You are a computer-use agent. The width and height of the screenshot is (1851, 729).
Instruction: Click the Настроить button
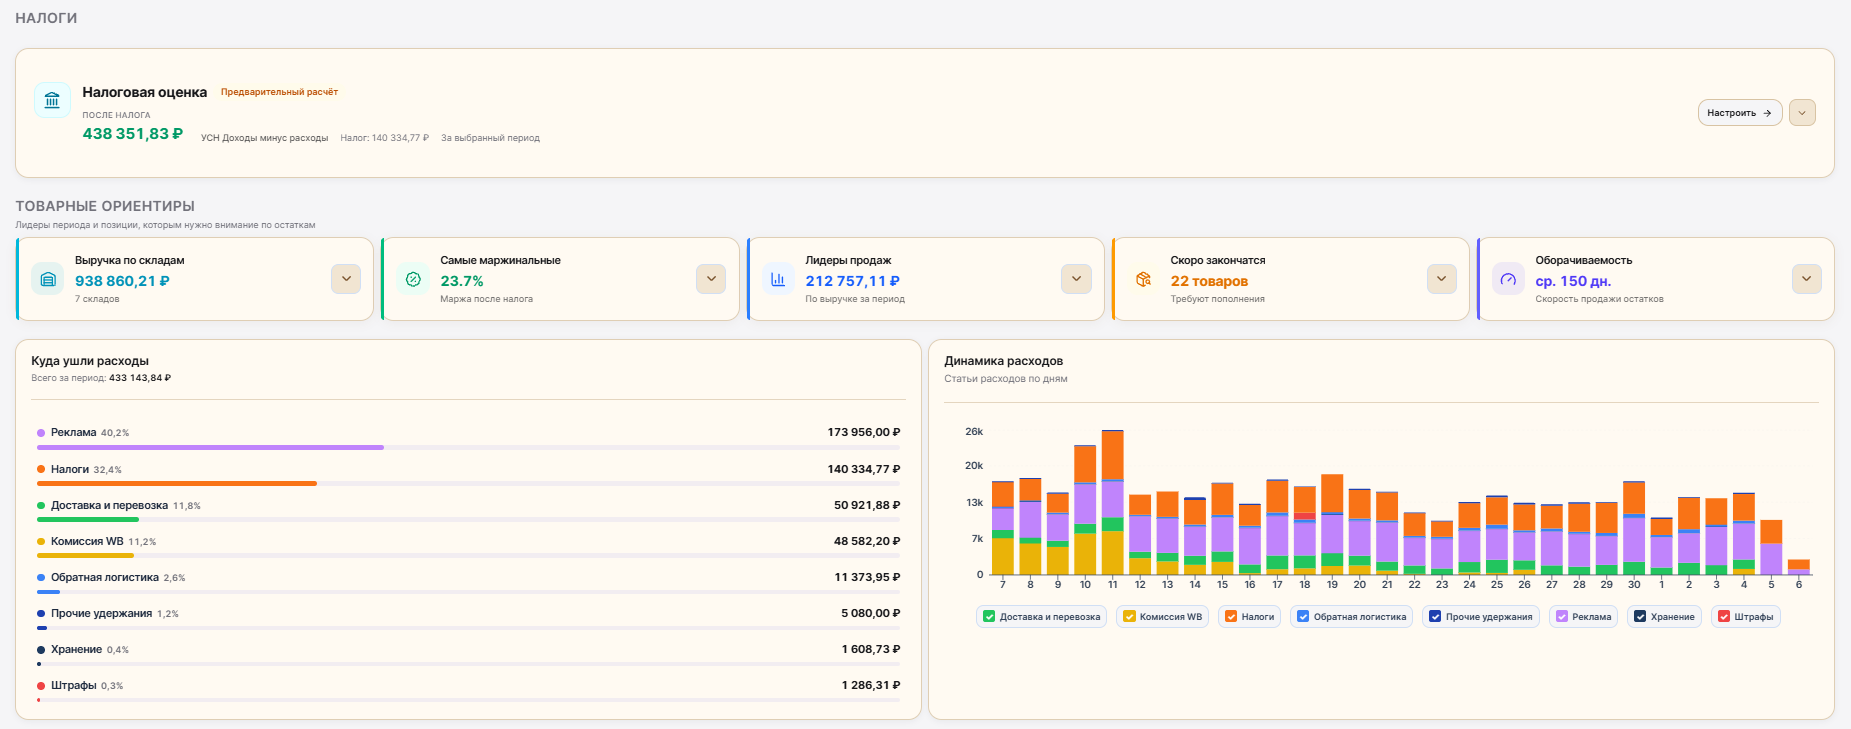1740,113
